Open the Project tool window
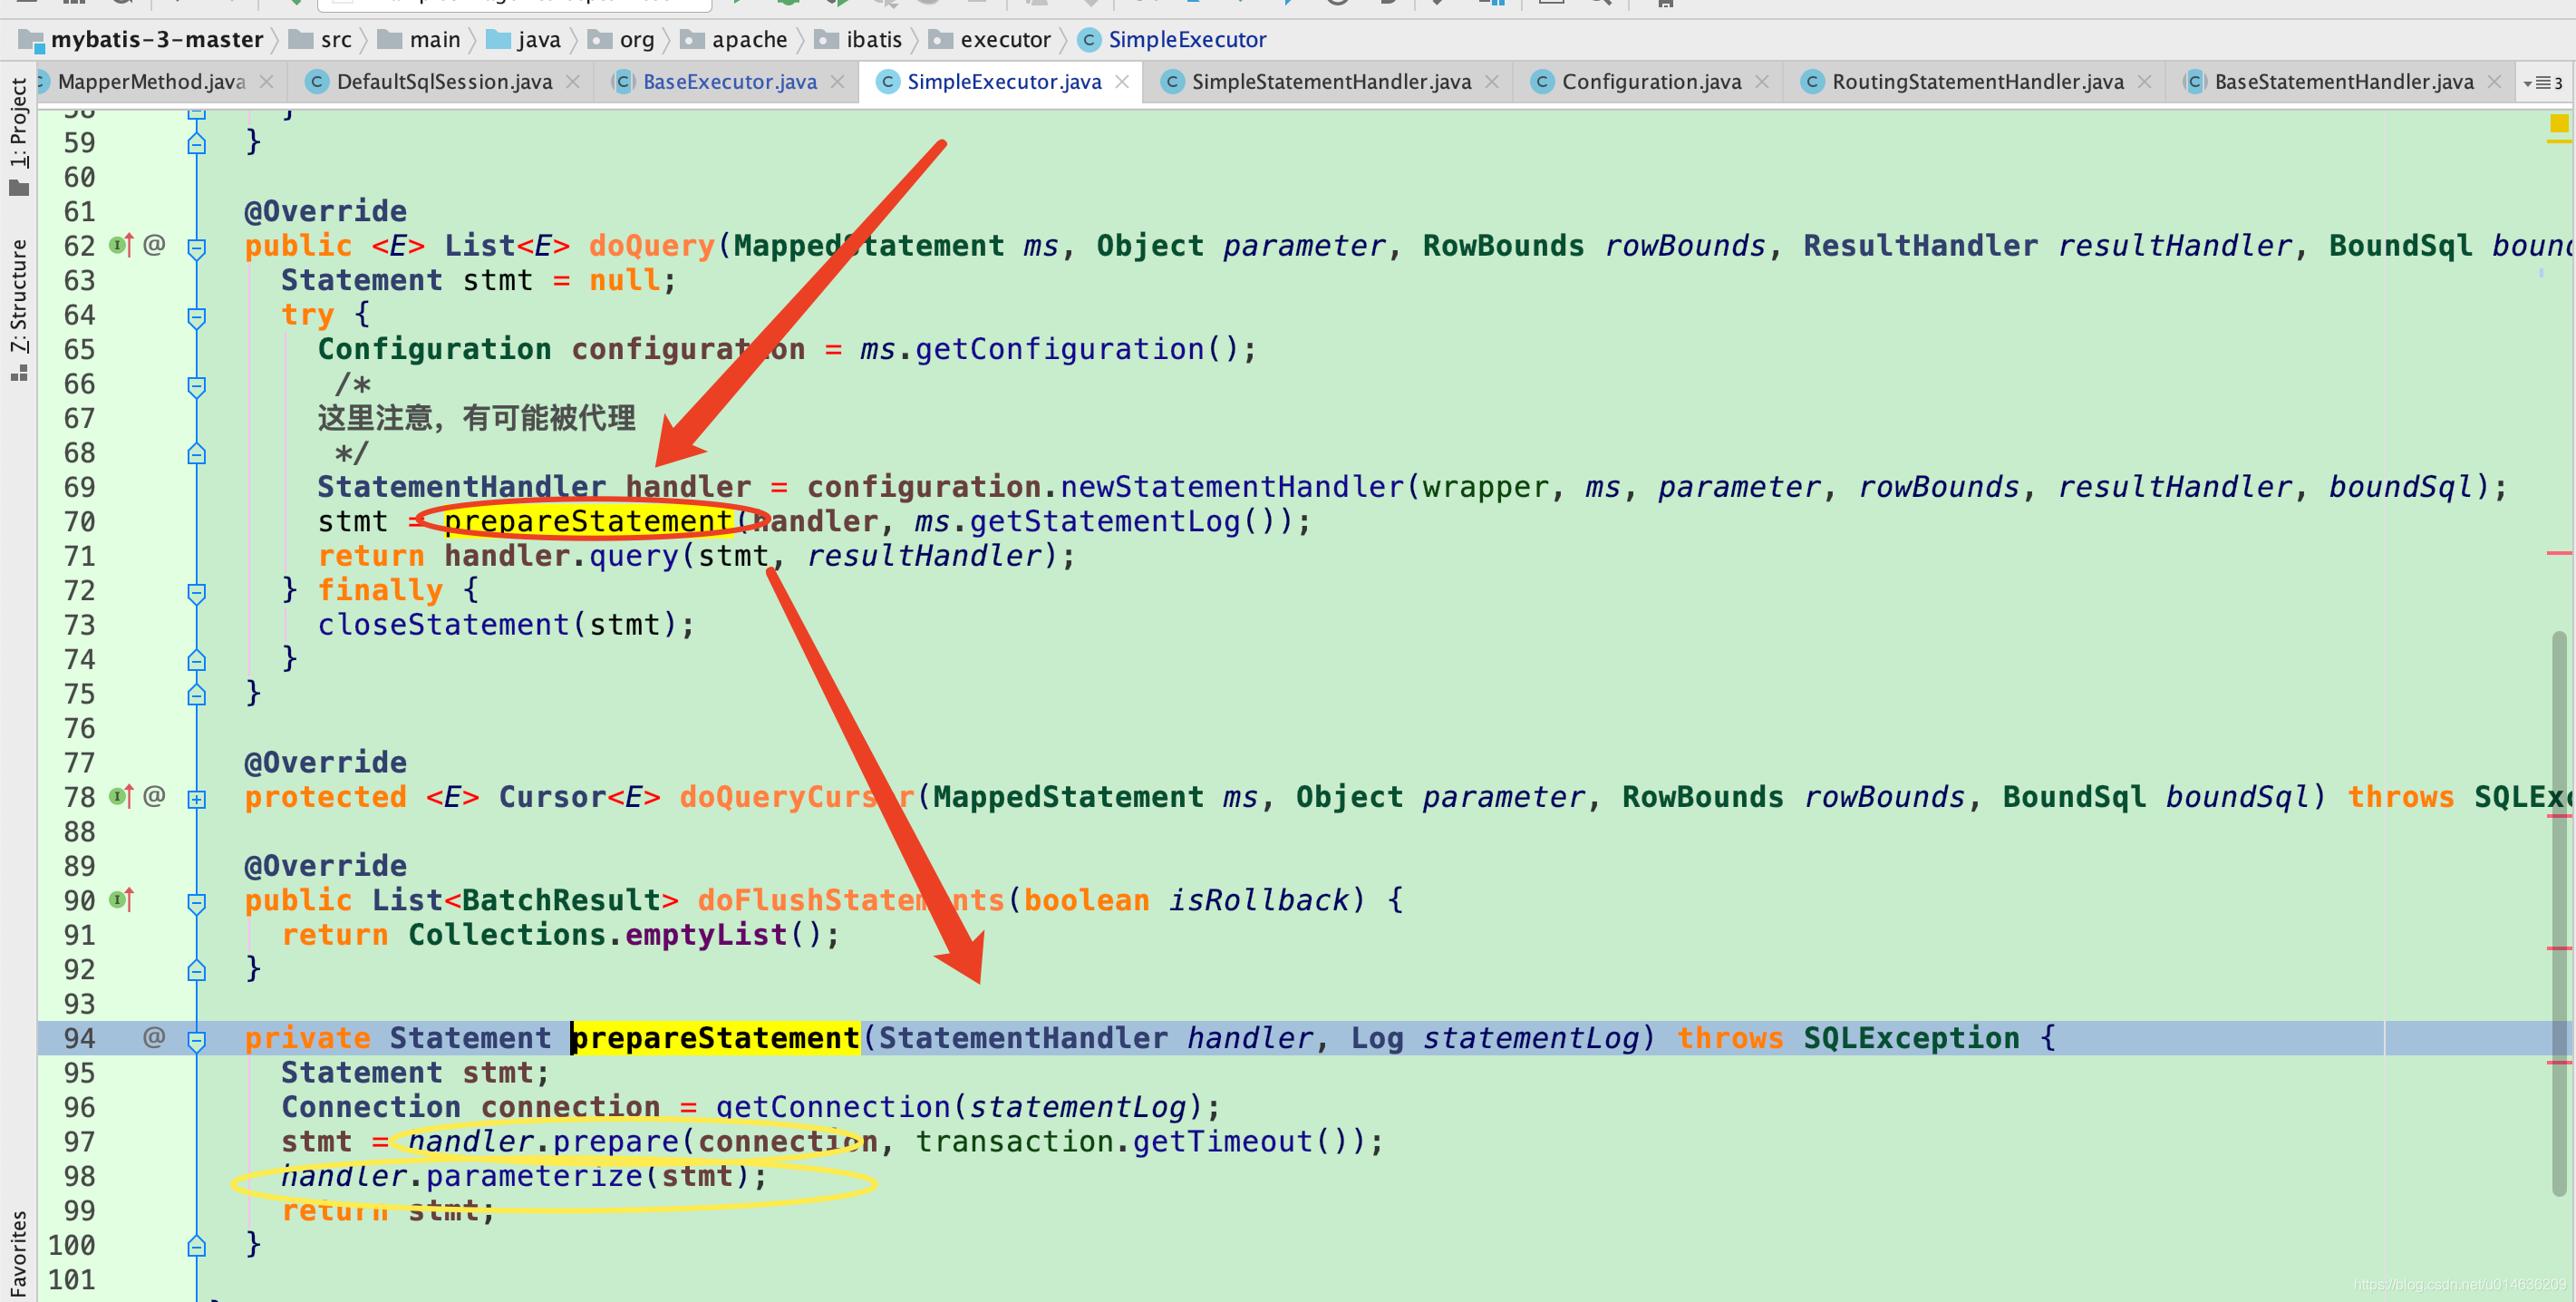Screen dimensions: 2576x1302 point(18,135)
